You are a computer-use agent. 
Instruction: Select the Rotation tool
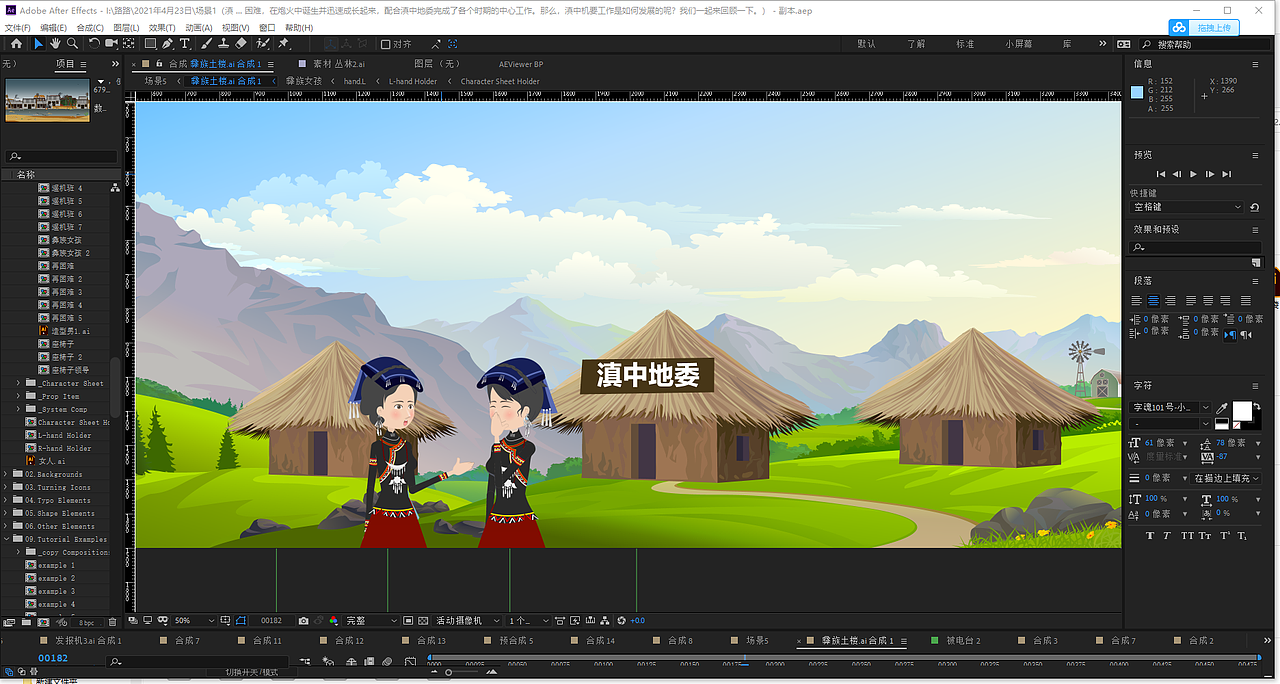[x=94, y=44]
